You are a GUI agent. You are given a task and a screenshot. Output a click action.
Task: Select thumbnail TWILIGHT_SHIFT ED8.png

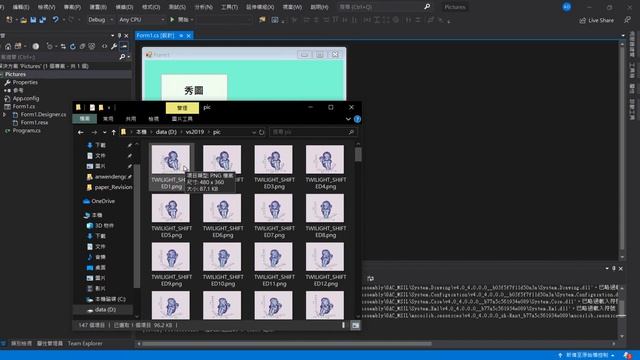[x=325, y=216]
